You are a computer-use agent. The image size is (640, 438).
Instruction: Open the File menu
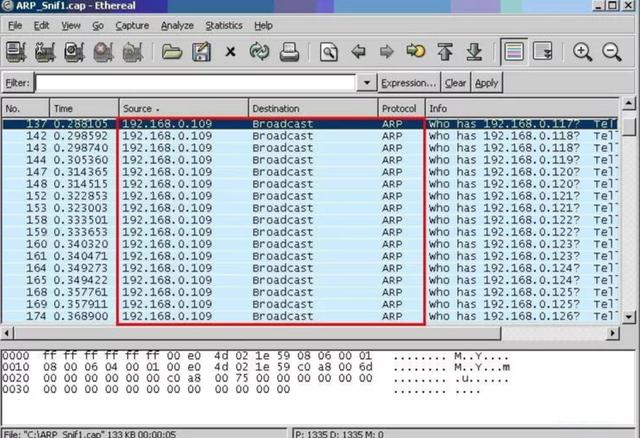15,26
